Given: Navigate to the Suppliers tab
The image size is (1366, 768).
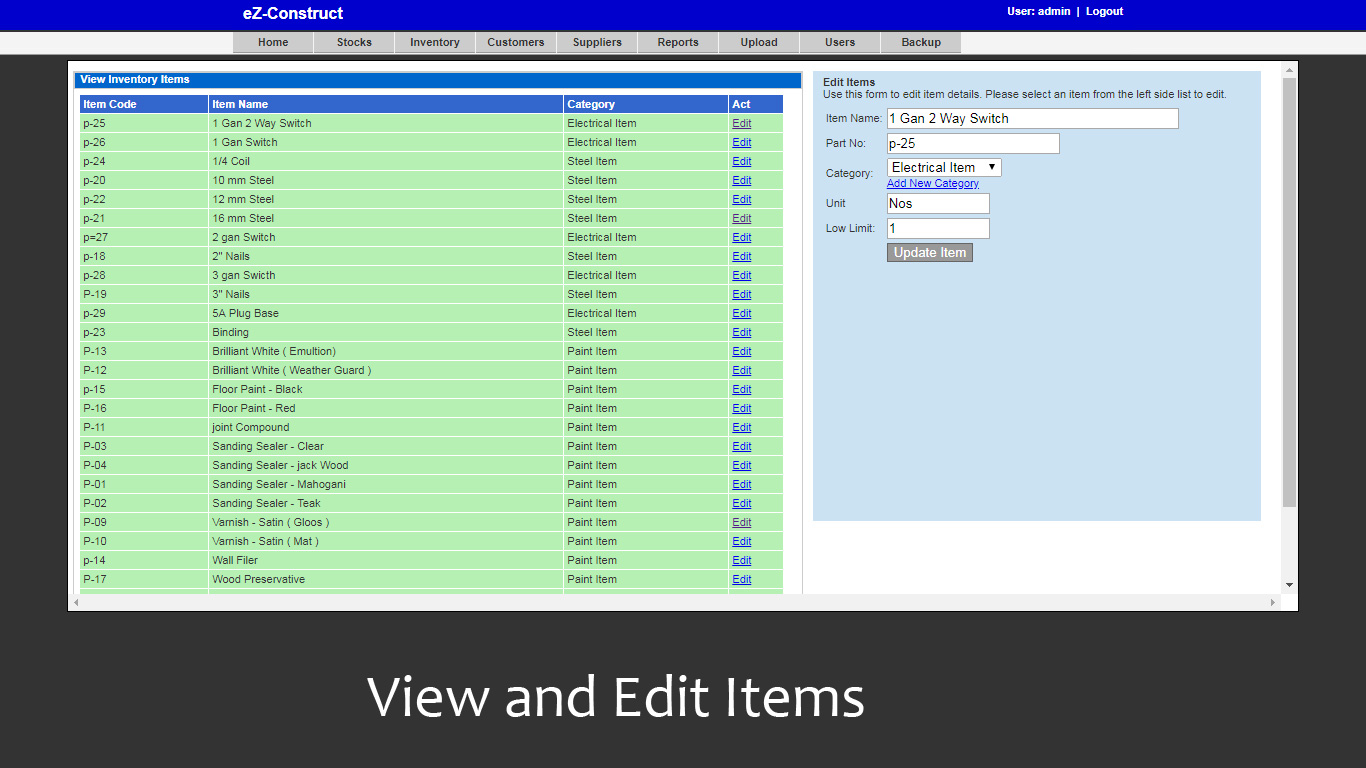Looking at the screenshot, I should (x=597, y=42).
